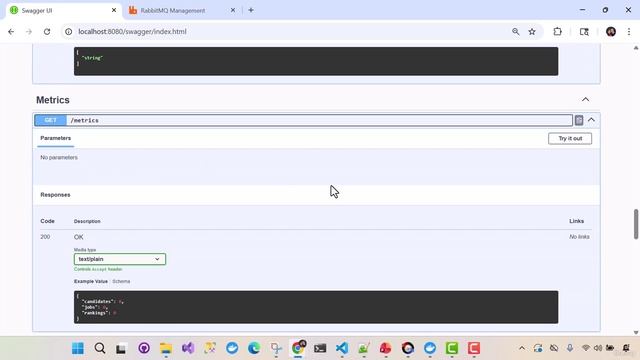
Task: Click the Responses heading
Action: point(55,195)
